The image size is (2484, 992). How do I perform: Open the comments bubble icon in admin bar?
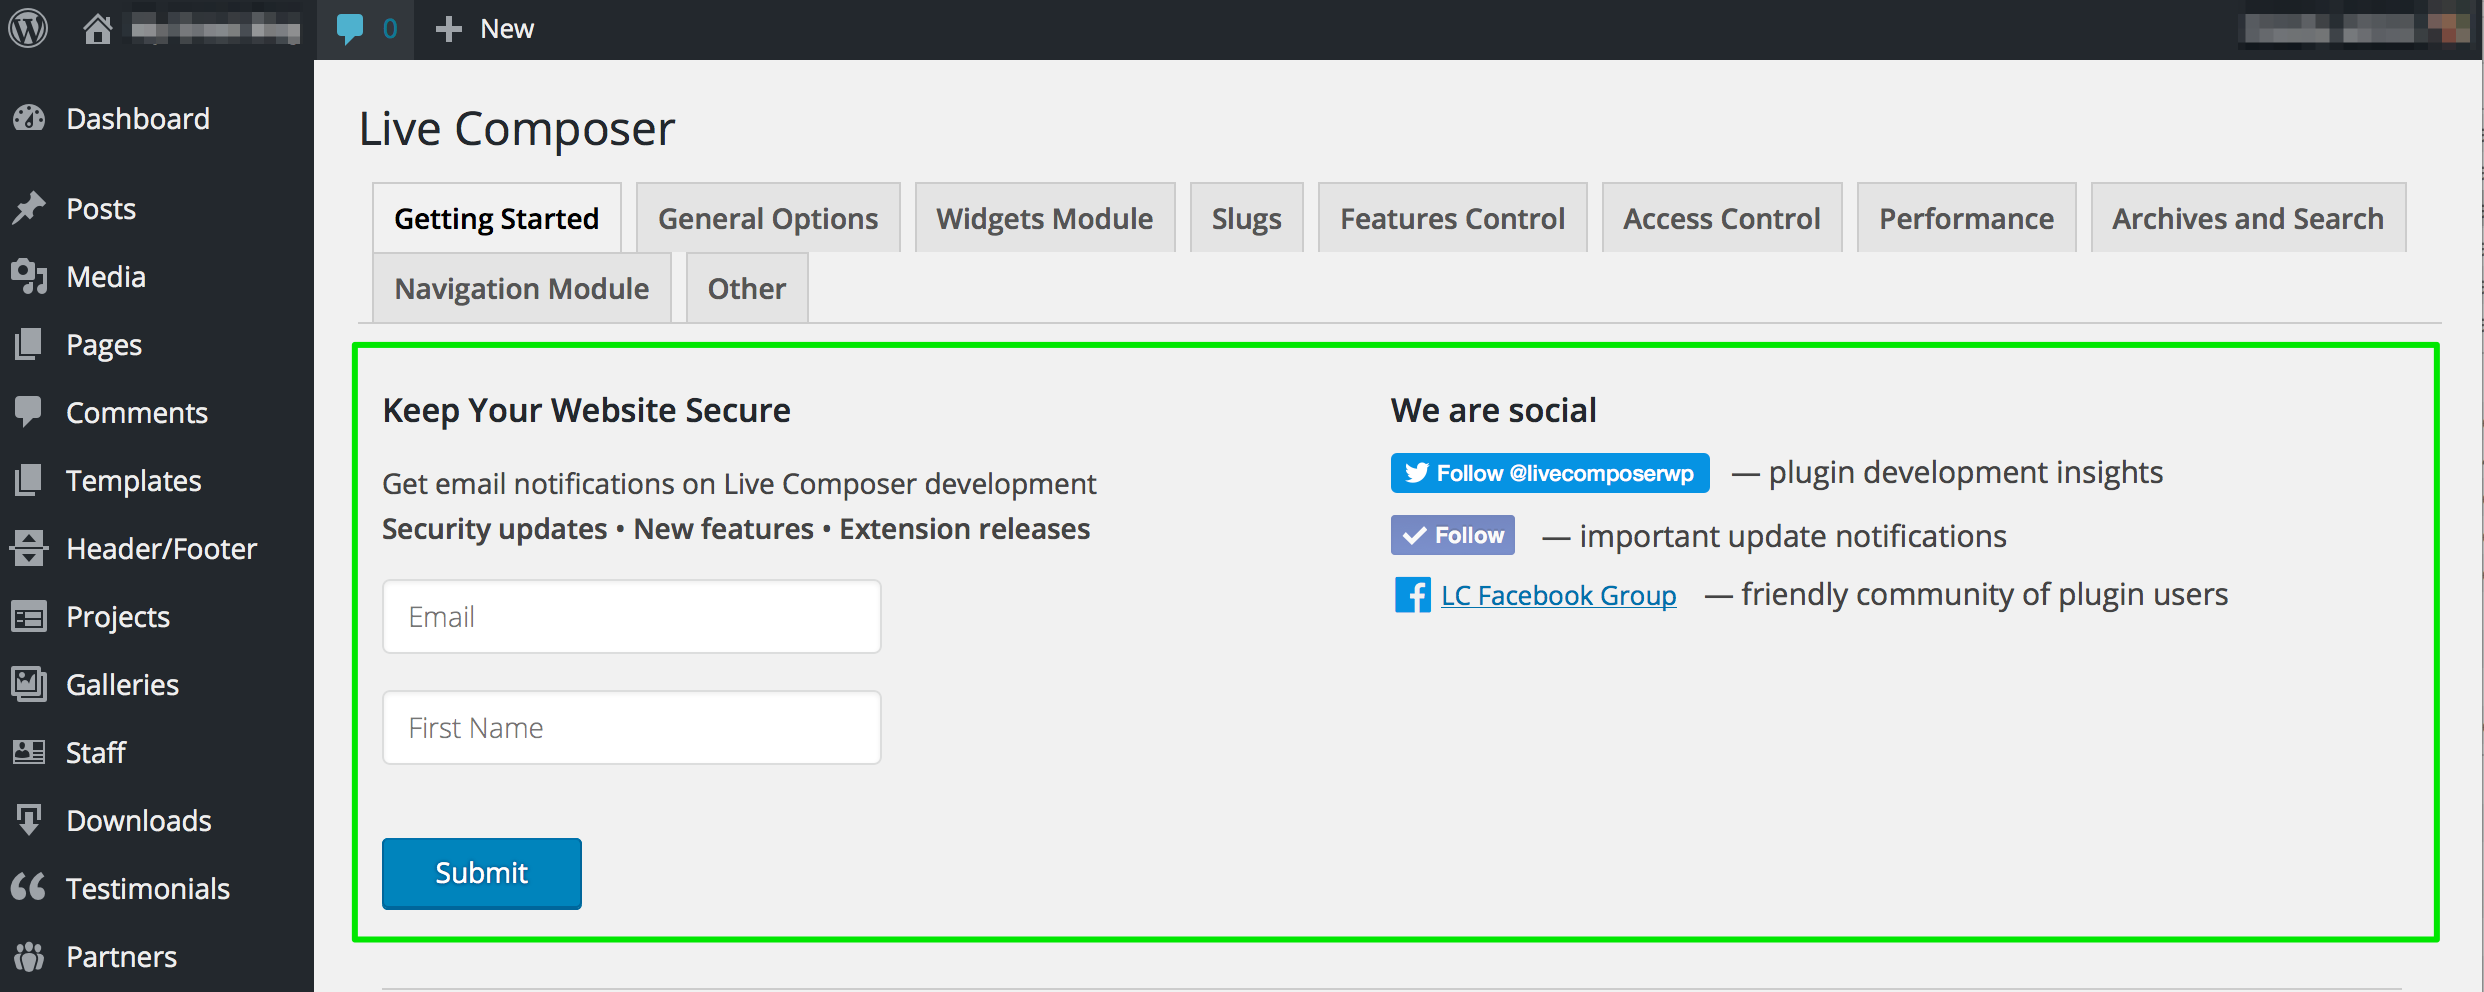tap(350, 29)
